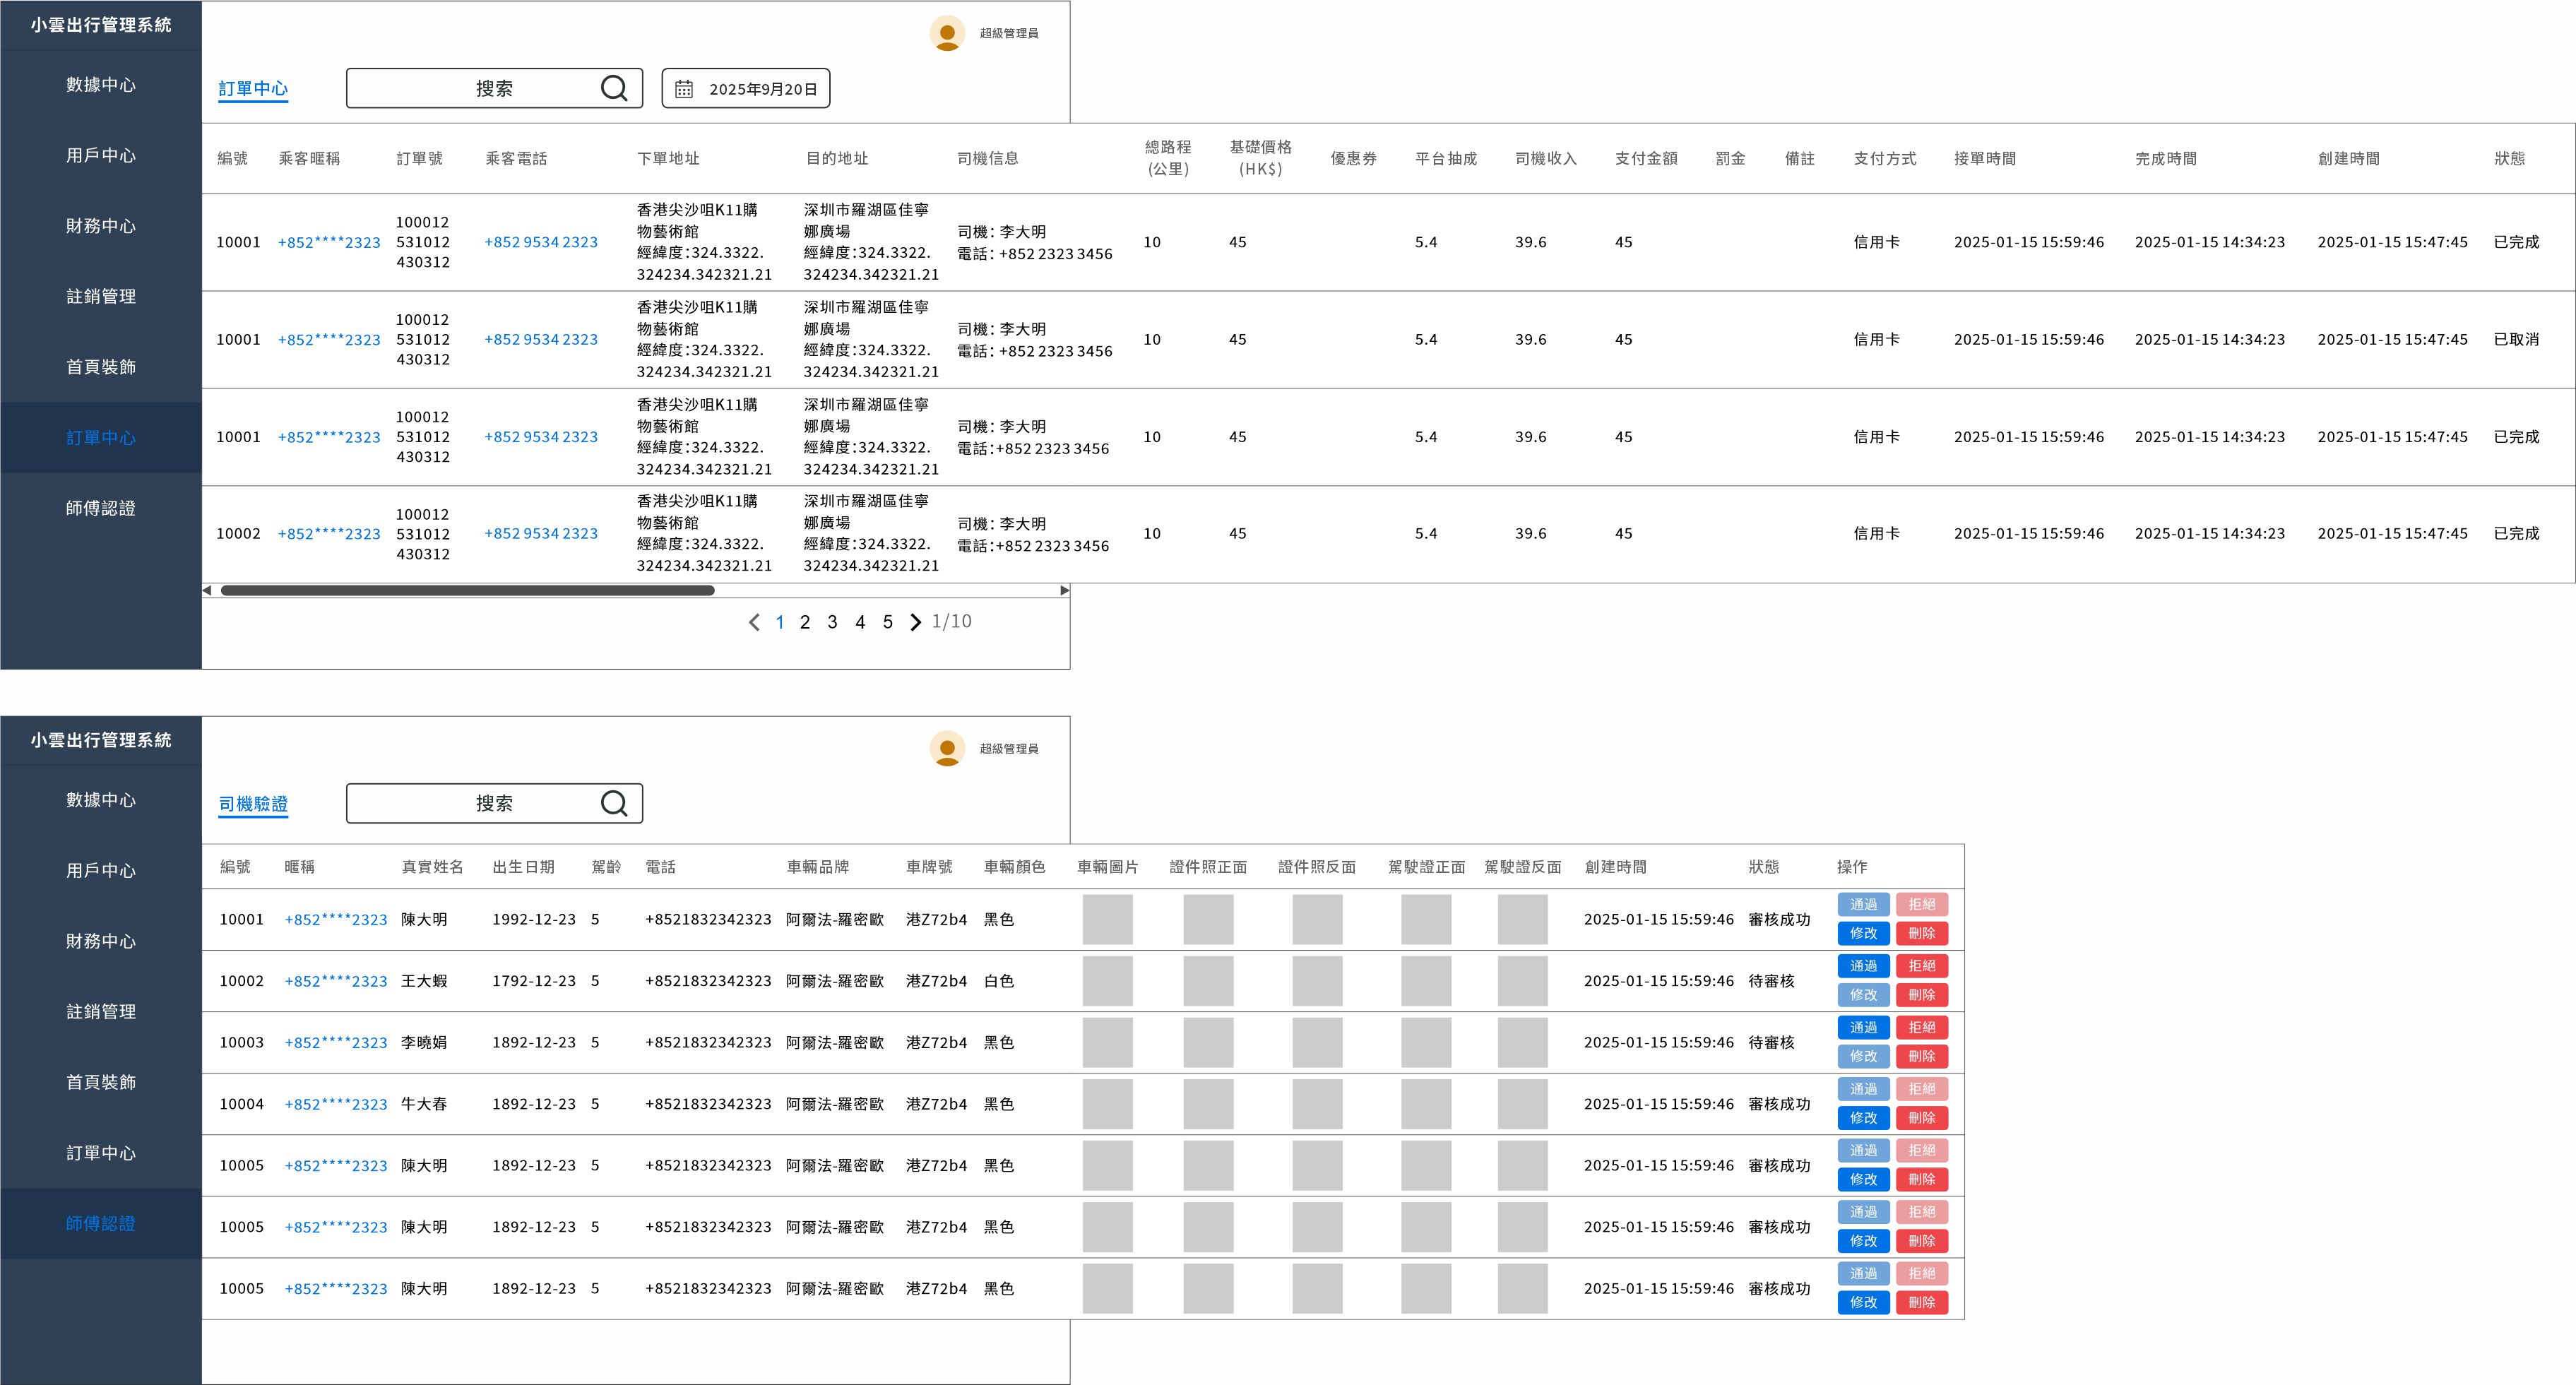Click search magnifier icon in order center
This screenshot has height=1385, width=2576.
[614, 88]
